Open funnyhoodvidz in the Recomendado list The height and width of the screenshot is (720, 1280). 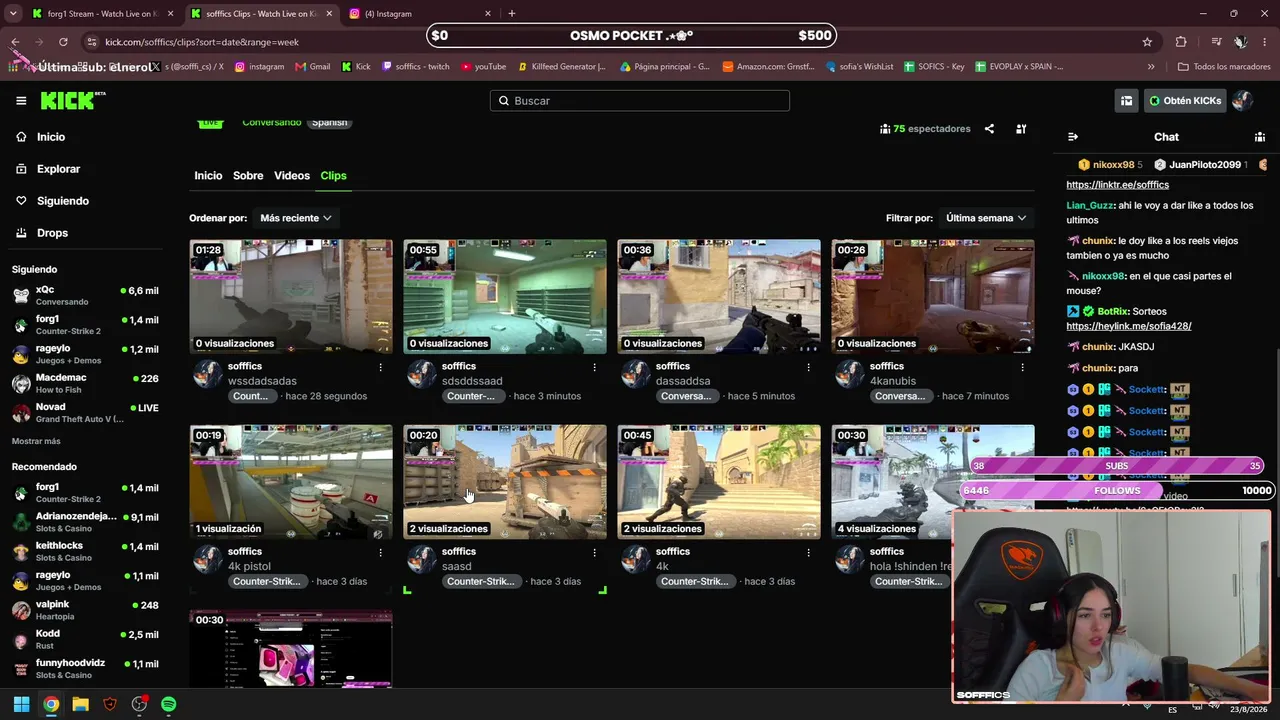click(x=86, y=668)
